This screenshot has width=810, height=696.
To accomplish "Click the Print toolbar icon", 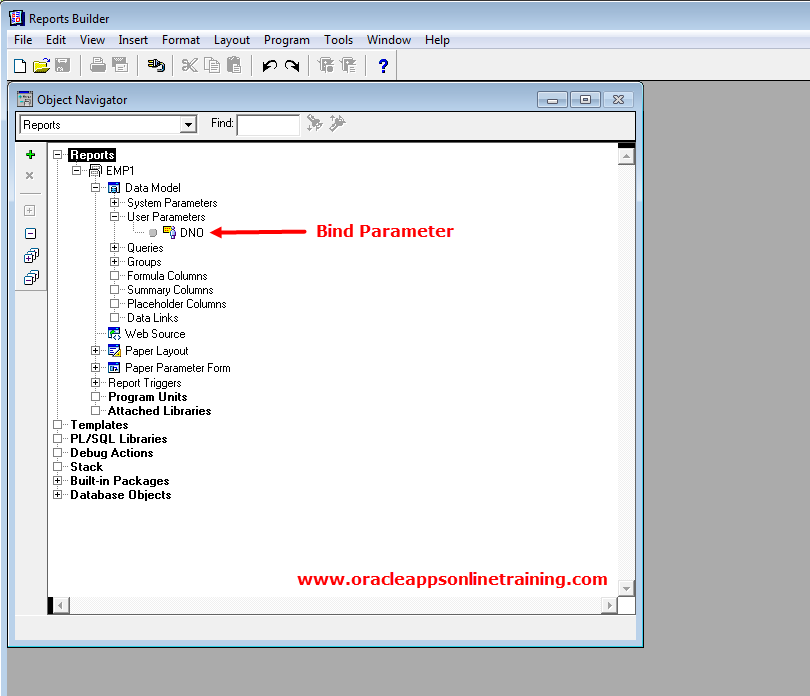I will [x=98, y=65].
